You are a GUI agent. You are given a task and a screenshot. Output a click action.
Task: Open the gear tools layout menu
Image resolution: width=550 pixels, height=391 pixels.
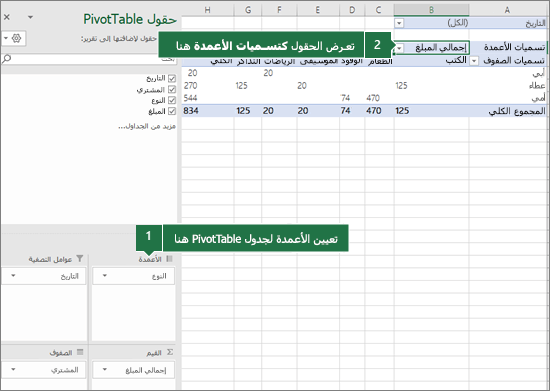[13, 38]
